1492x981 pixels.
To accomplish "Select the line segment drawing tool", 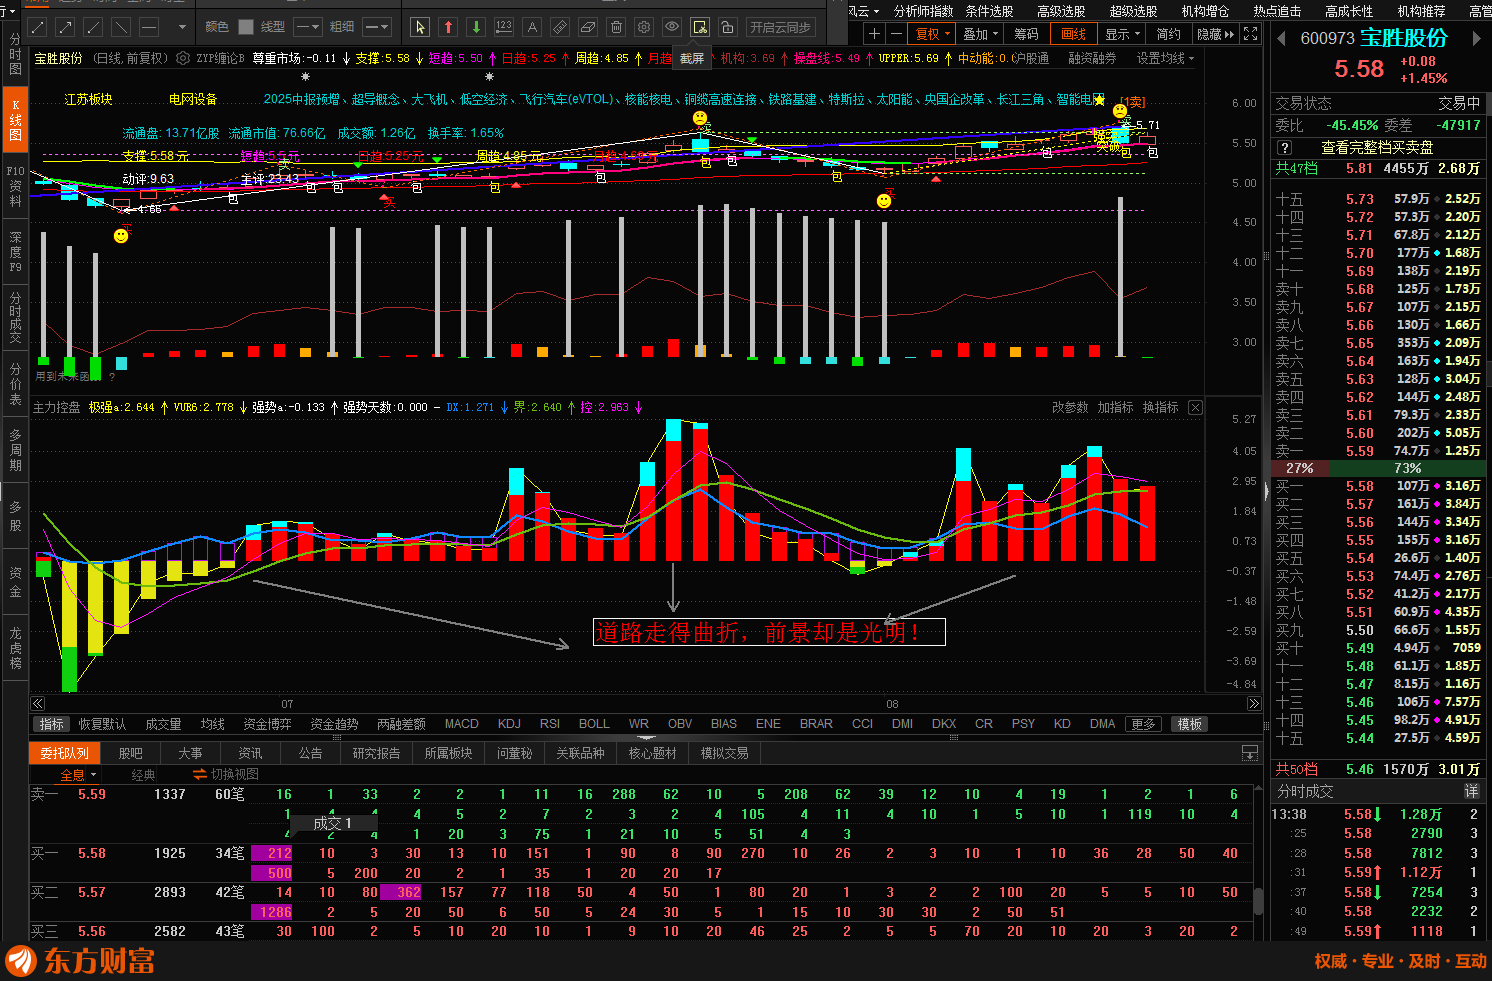I will pyautogui.click(x=39, y=27).
